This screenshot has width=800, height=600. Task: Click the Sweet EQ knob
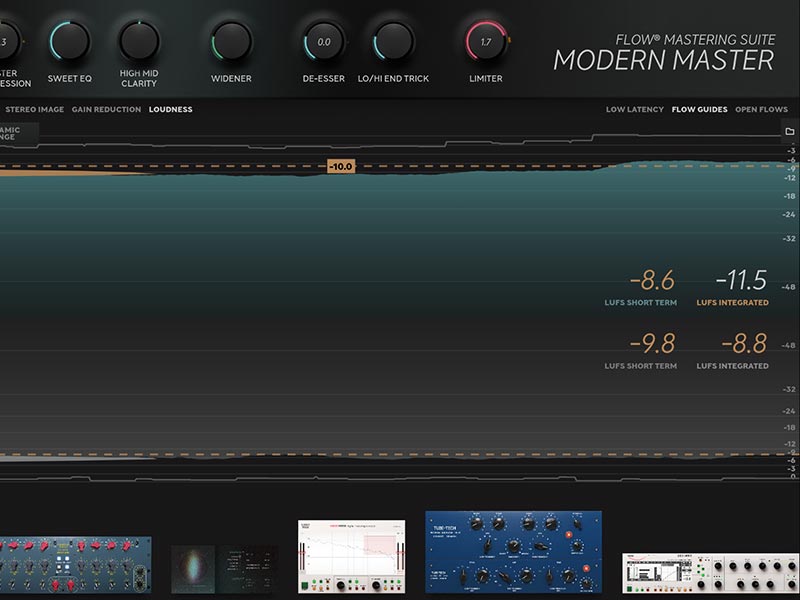(x=70, y=42)
